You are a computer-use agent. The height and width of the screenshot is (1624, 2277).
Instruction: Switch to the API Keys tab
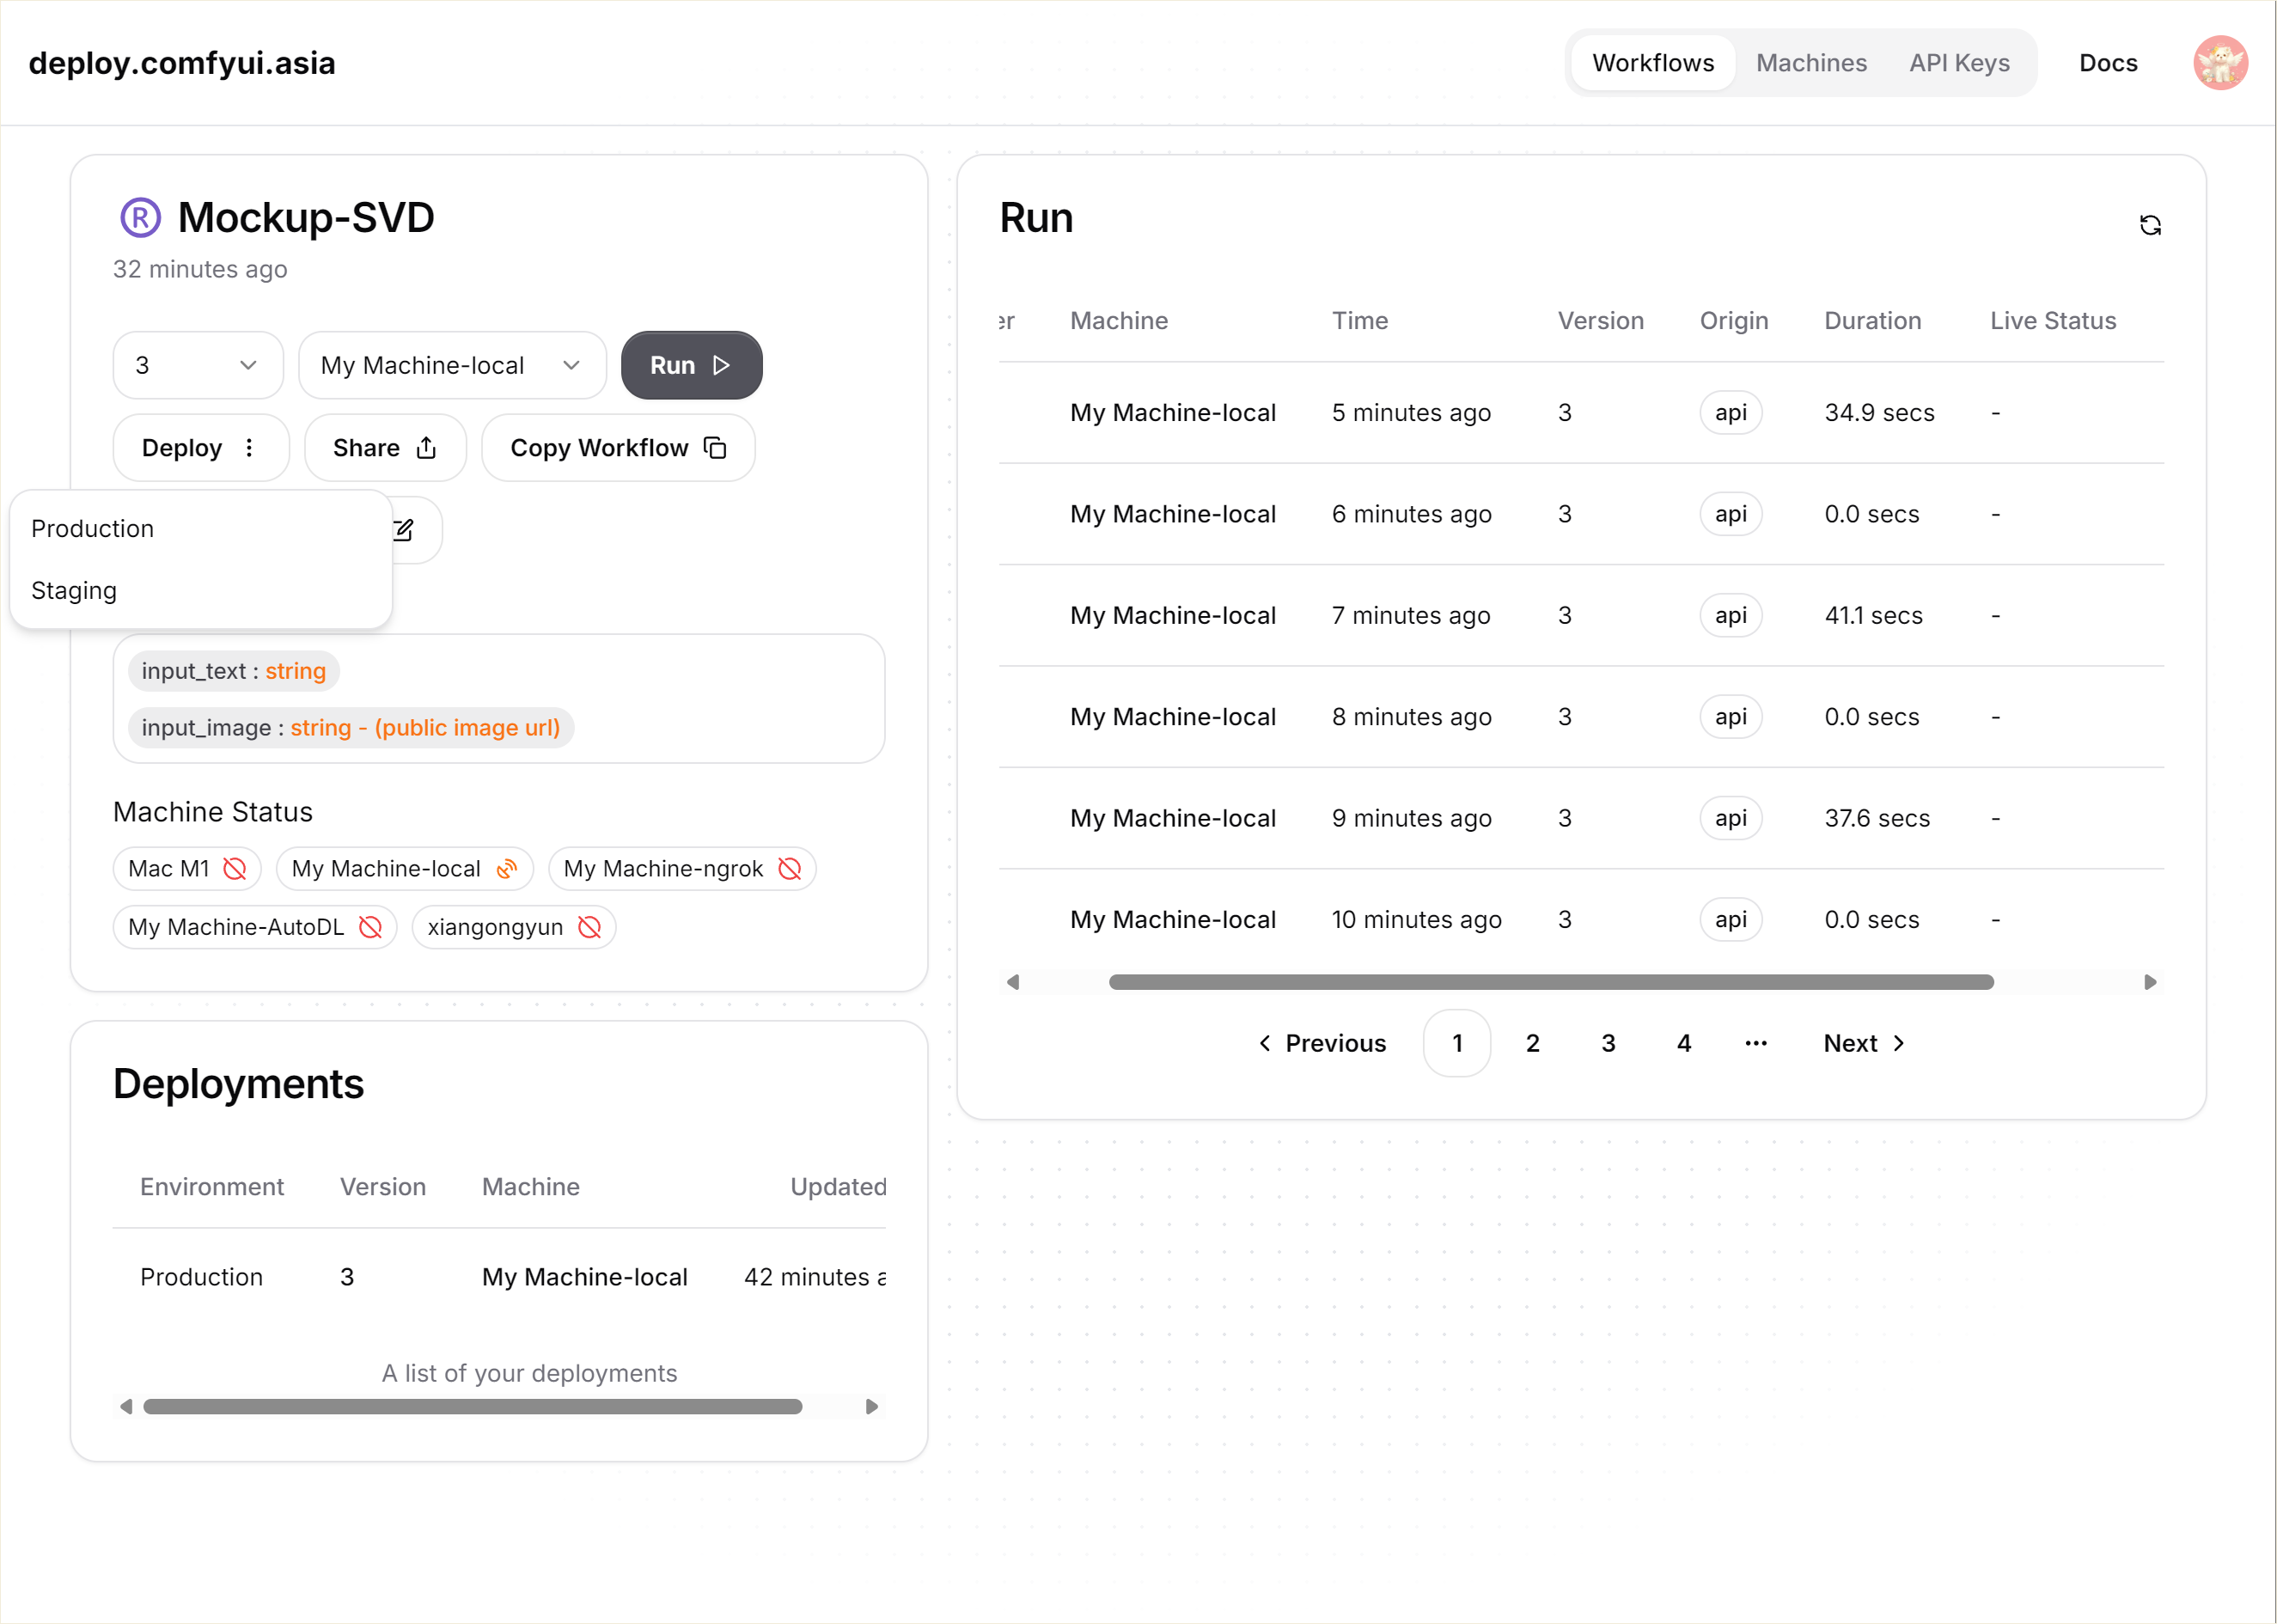point(1959,63)
